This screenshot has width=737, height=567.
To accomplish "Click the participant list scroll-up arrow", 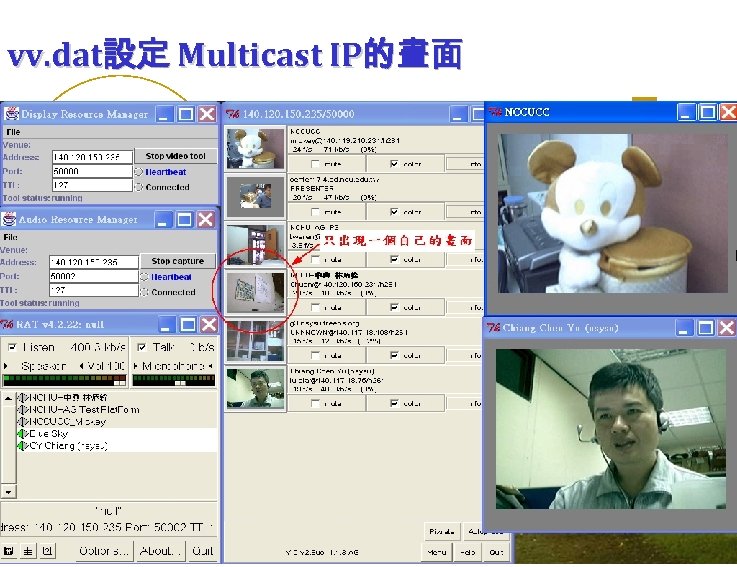I will point(8,398).
